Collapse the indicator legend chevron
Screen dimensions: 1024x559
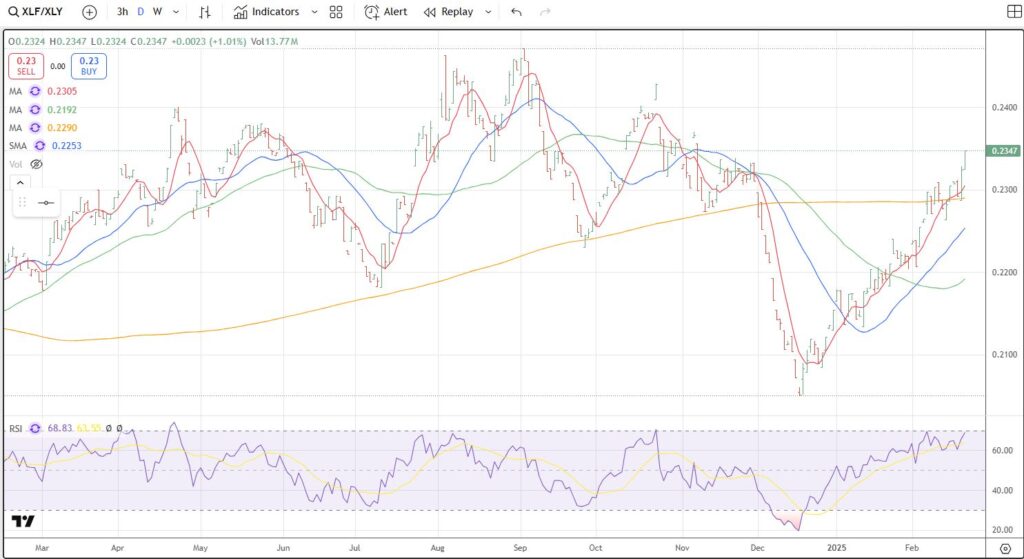(x=20, y=183)
